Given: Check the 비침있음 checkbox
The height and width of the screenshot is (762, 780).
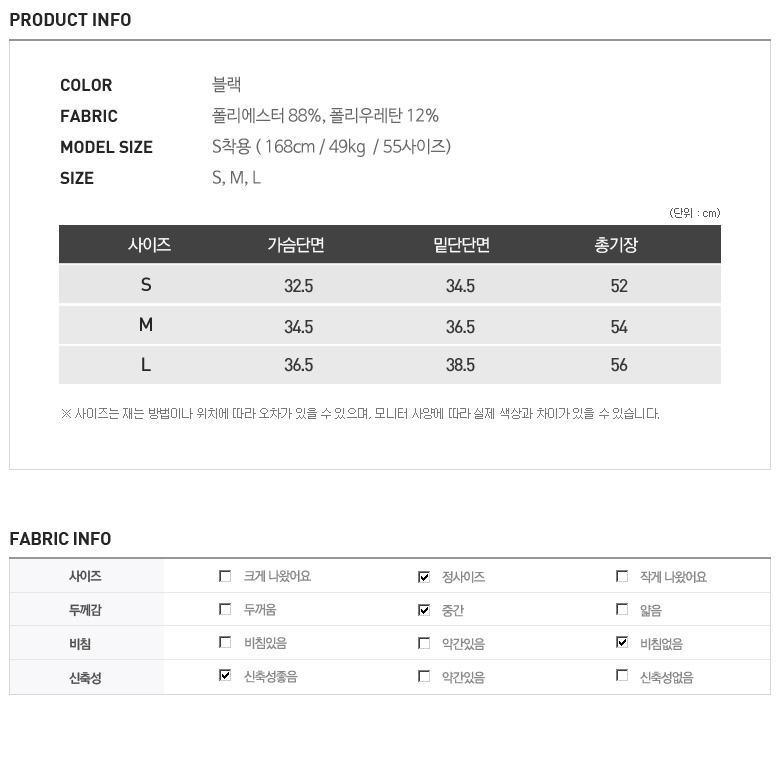Looking at the screenshot, I should click(x=225, y=643).
